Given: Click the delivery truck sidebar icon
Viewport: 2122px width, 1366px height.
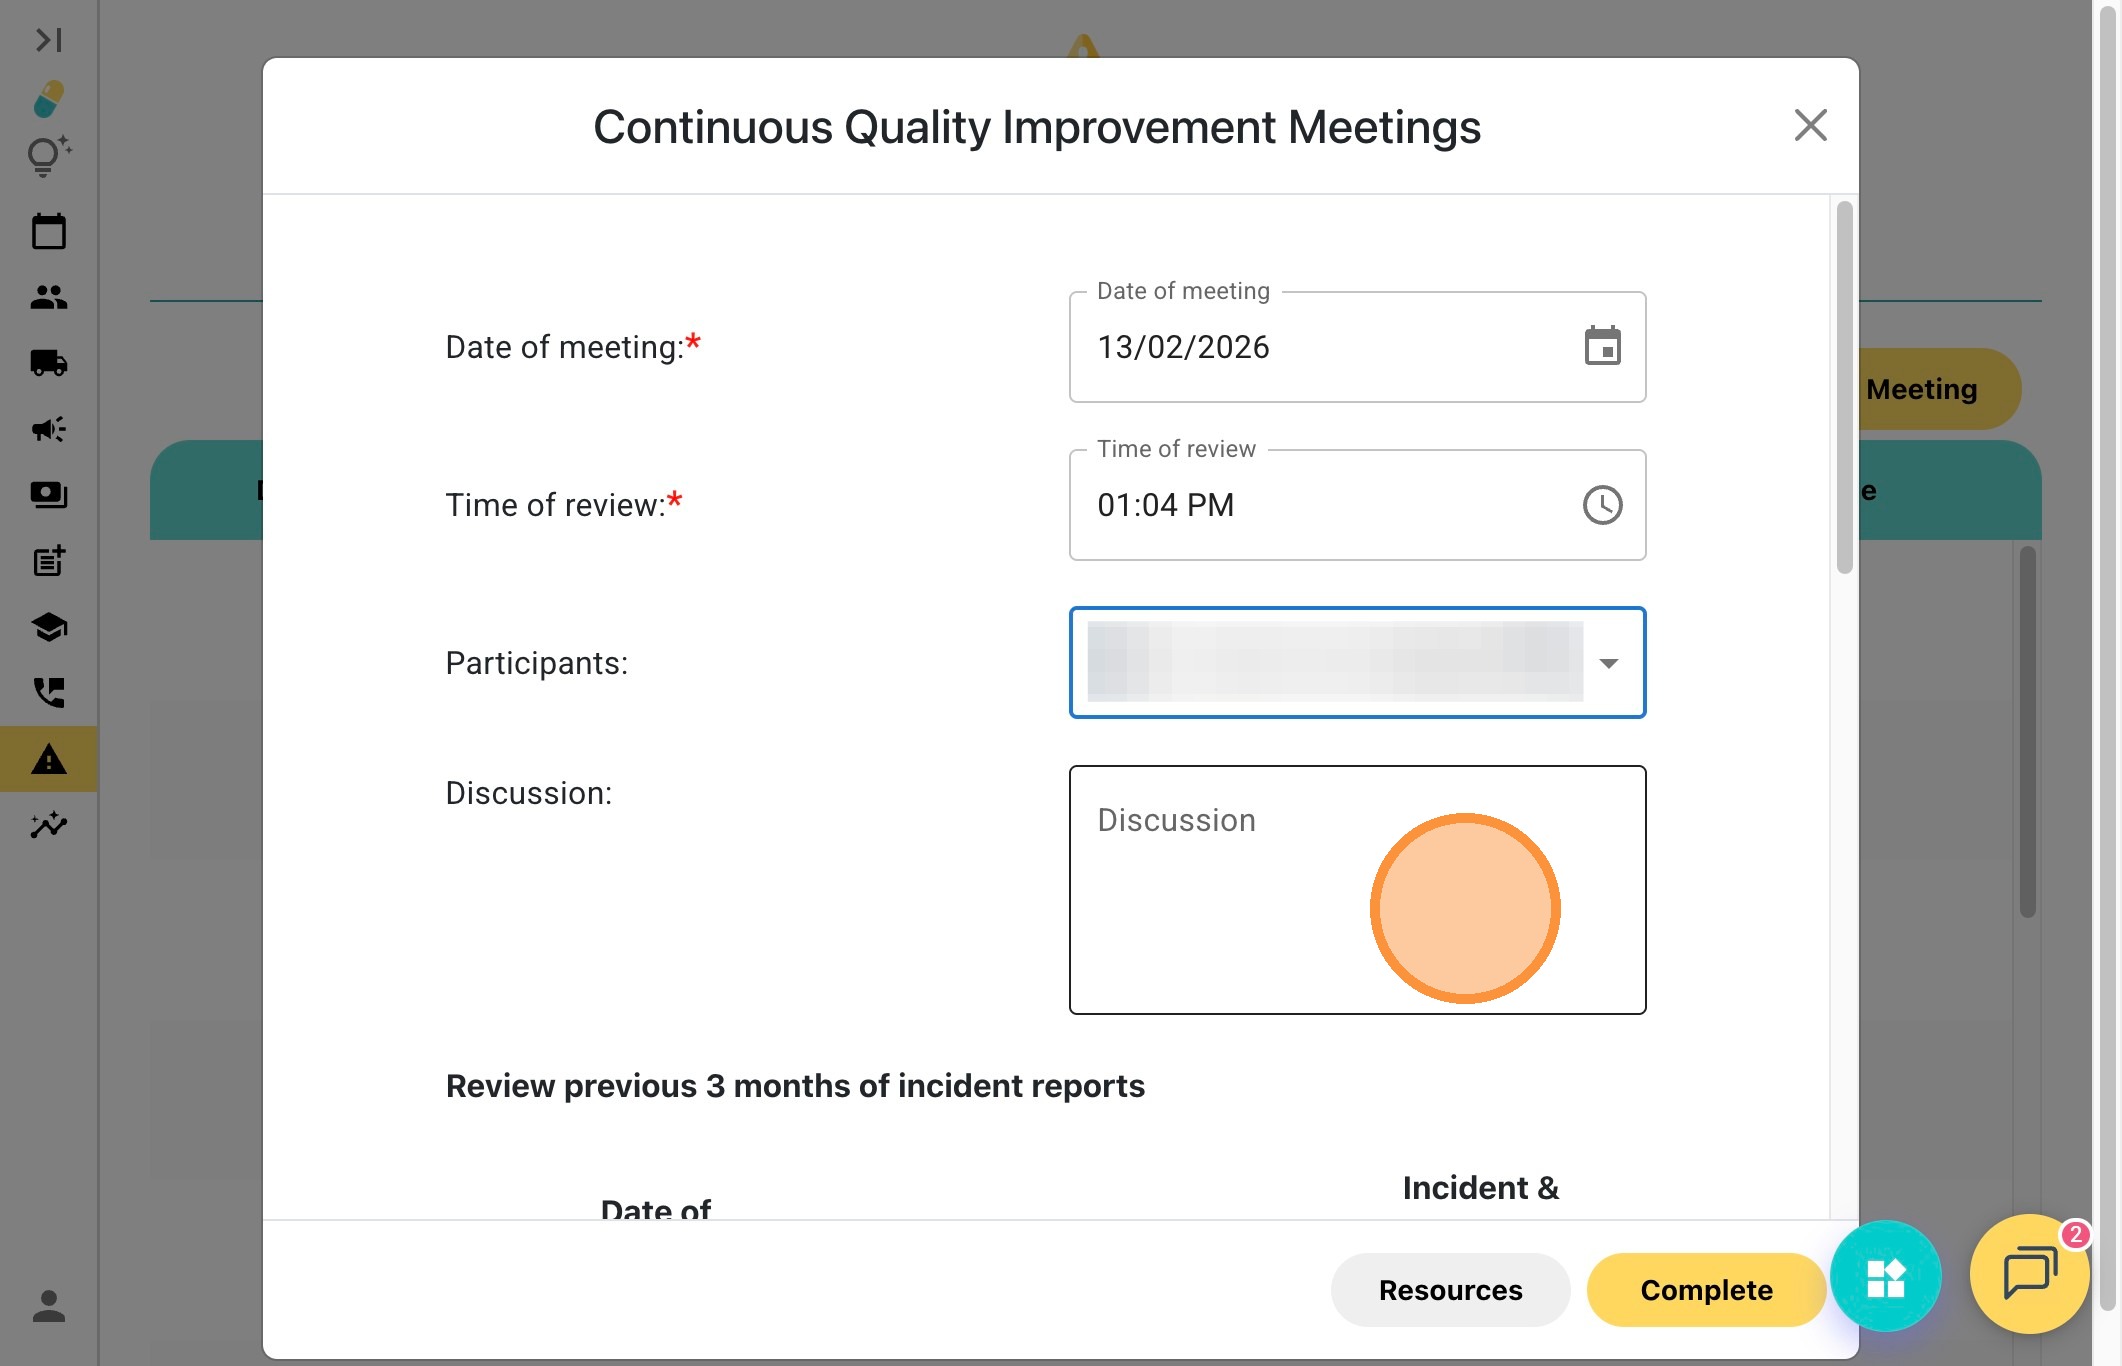Looking at the screenshot, I should point(48,363).
